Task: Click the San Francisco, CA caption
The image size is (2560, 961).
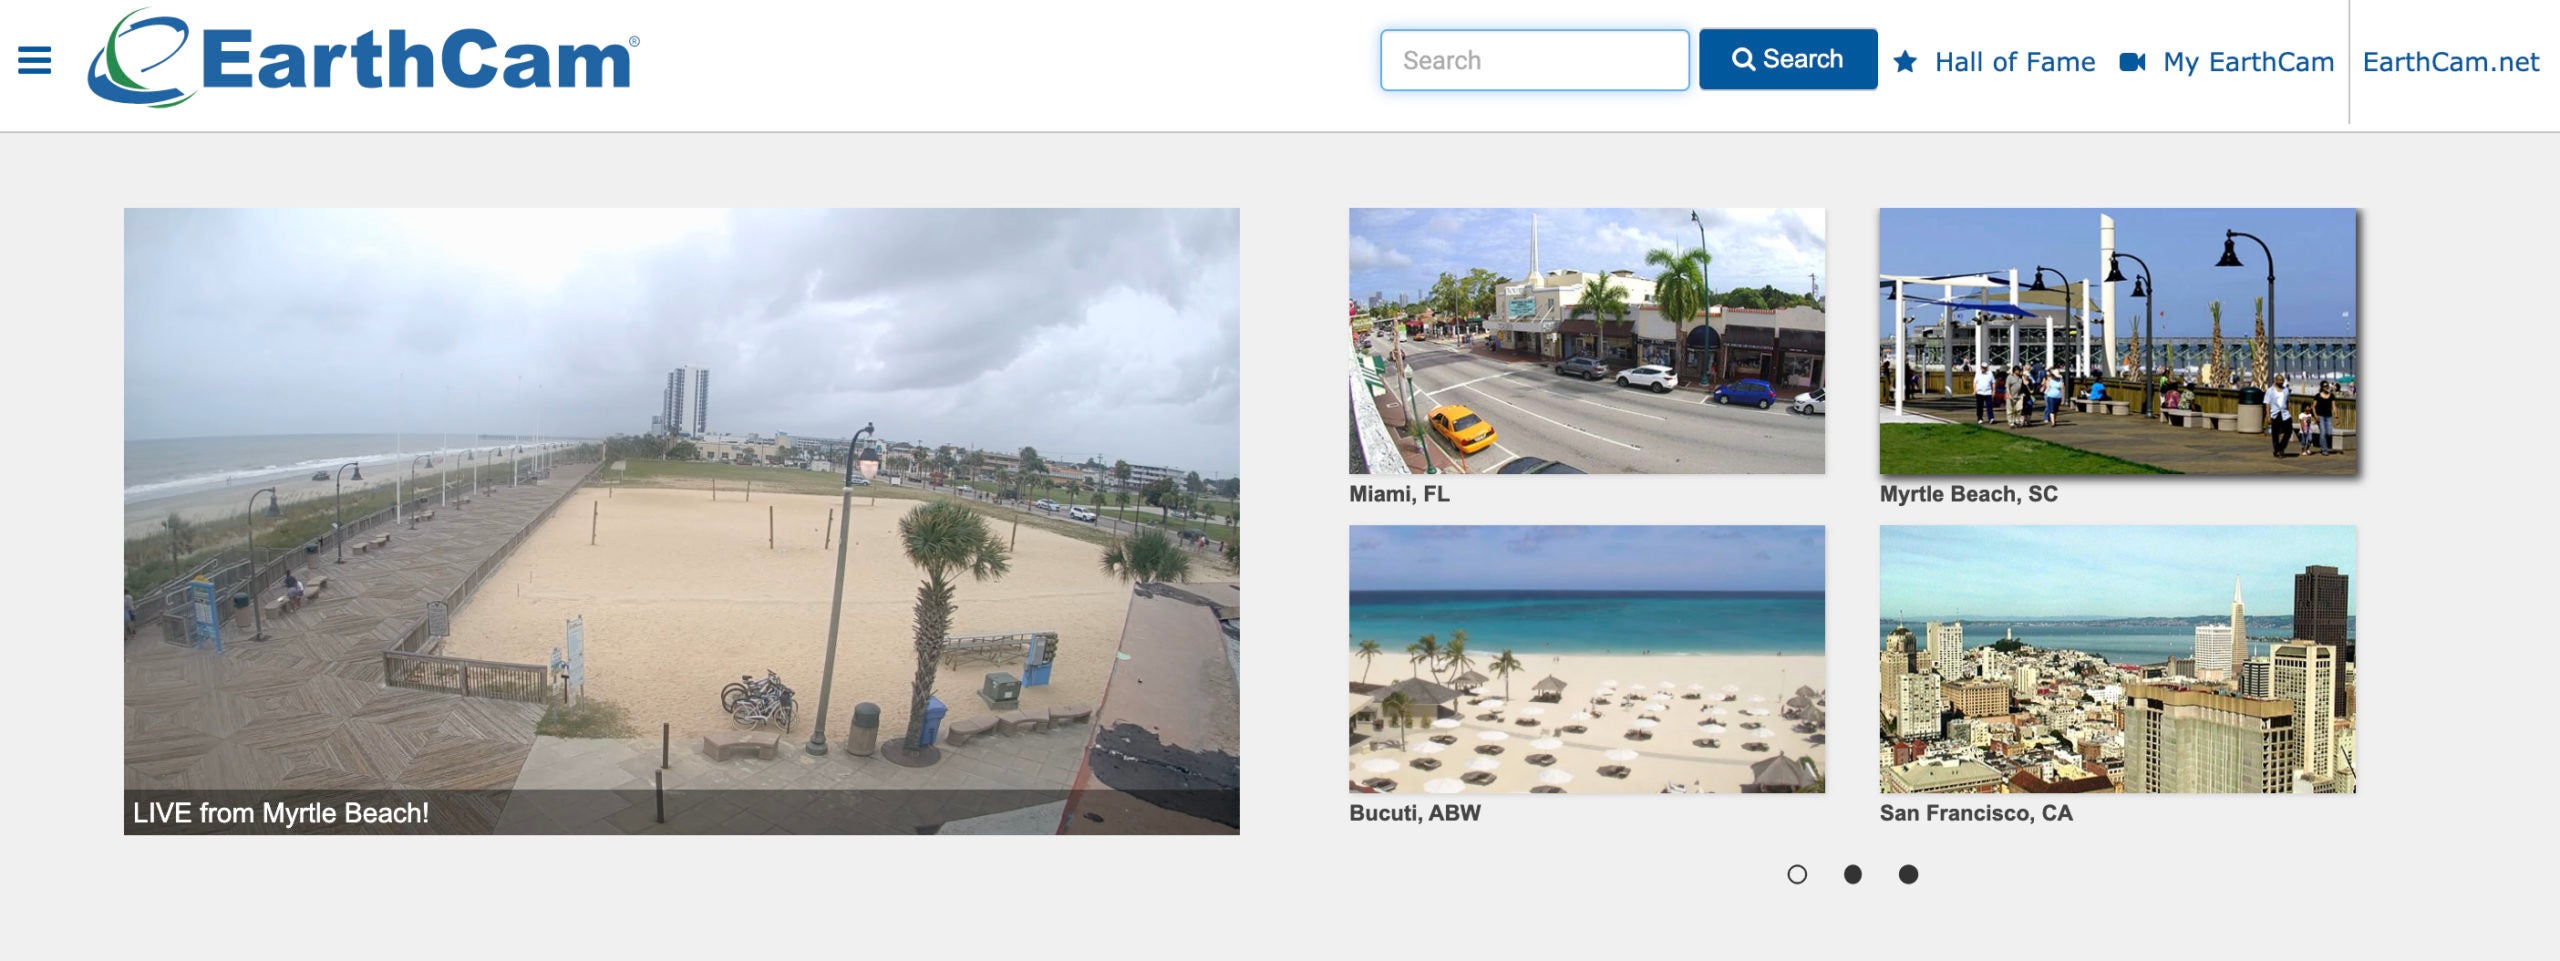Action: (1976, 813)
